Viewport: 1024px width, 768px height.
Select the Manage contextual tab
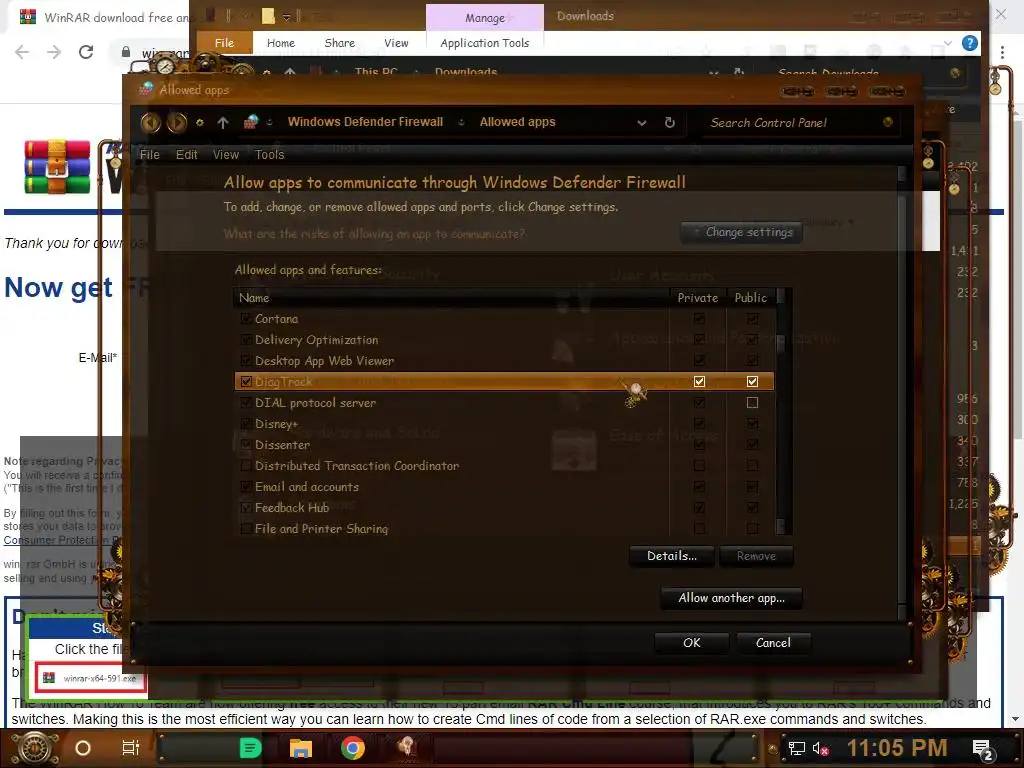coord(485,18)
